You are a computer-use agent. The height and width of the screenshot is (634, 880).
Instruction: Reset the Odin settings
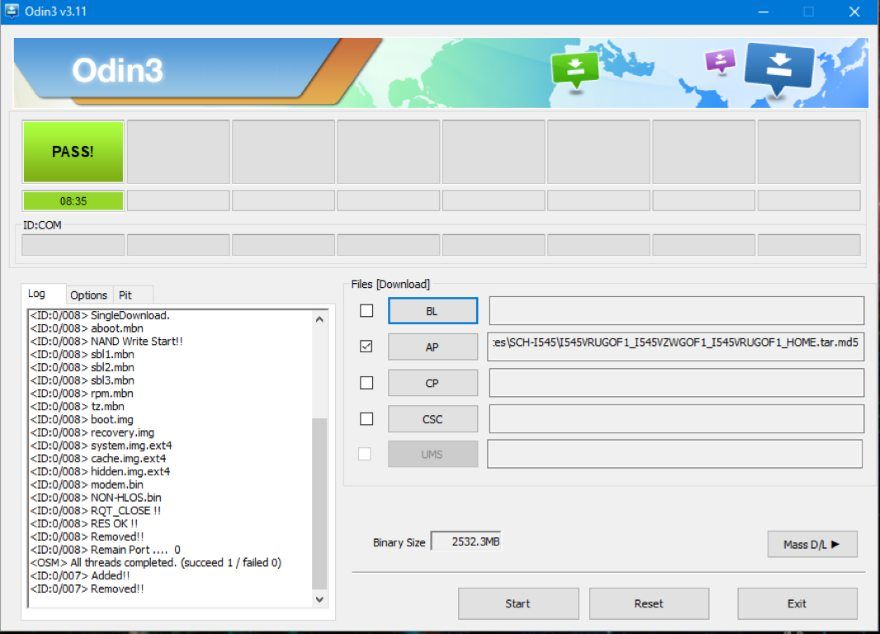point(649,604)
